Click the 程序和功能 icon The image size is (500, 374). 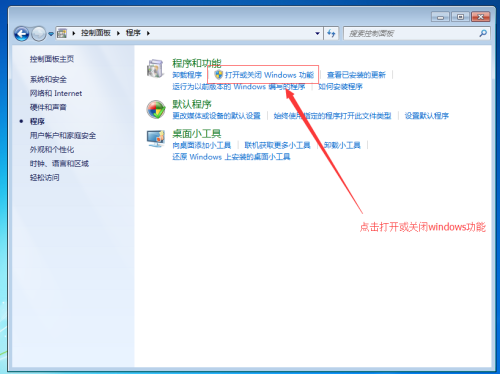click(155, 69)
